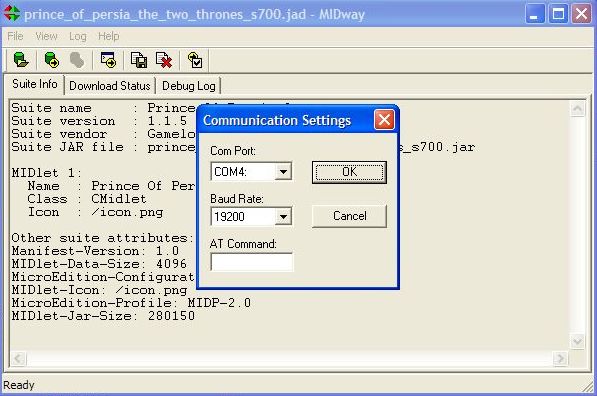This screenshot has height=396, width=597.
Task: Switch to the Debug Log tab
Action: click(189, 86)
